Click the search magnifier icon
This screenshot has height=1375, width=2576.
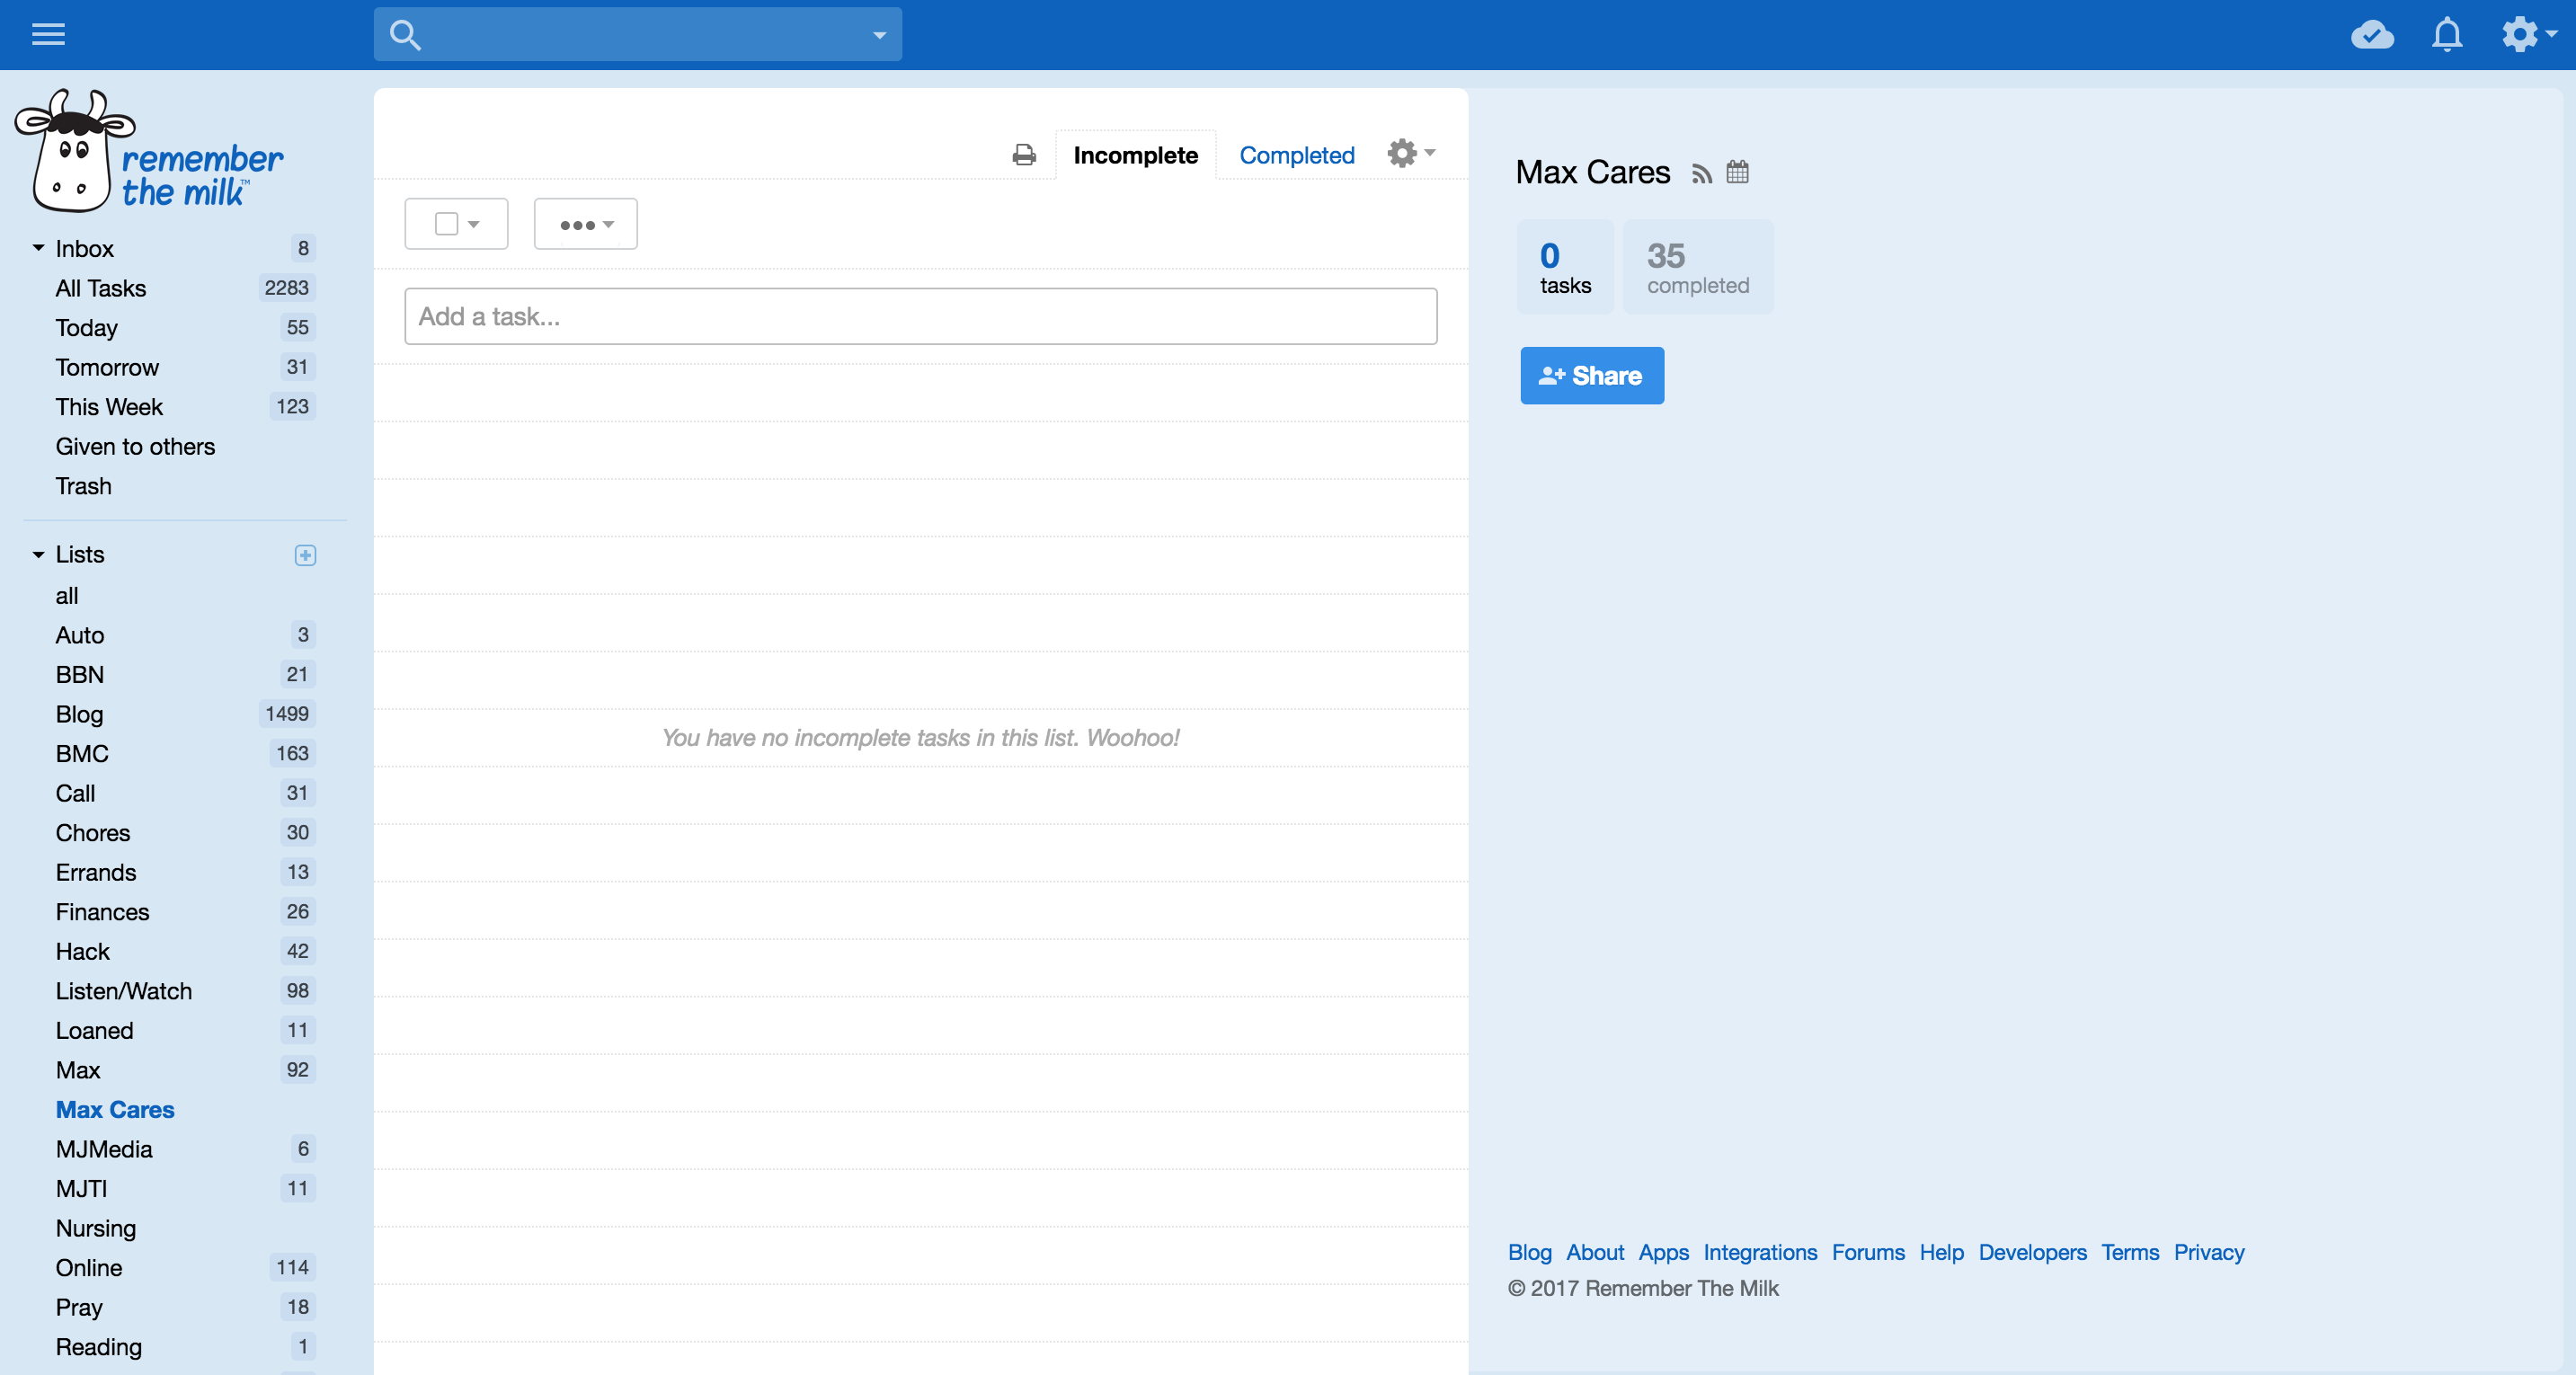pyautogui.click(x=405, y=35)
